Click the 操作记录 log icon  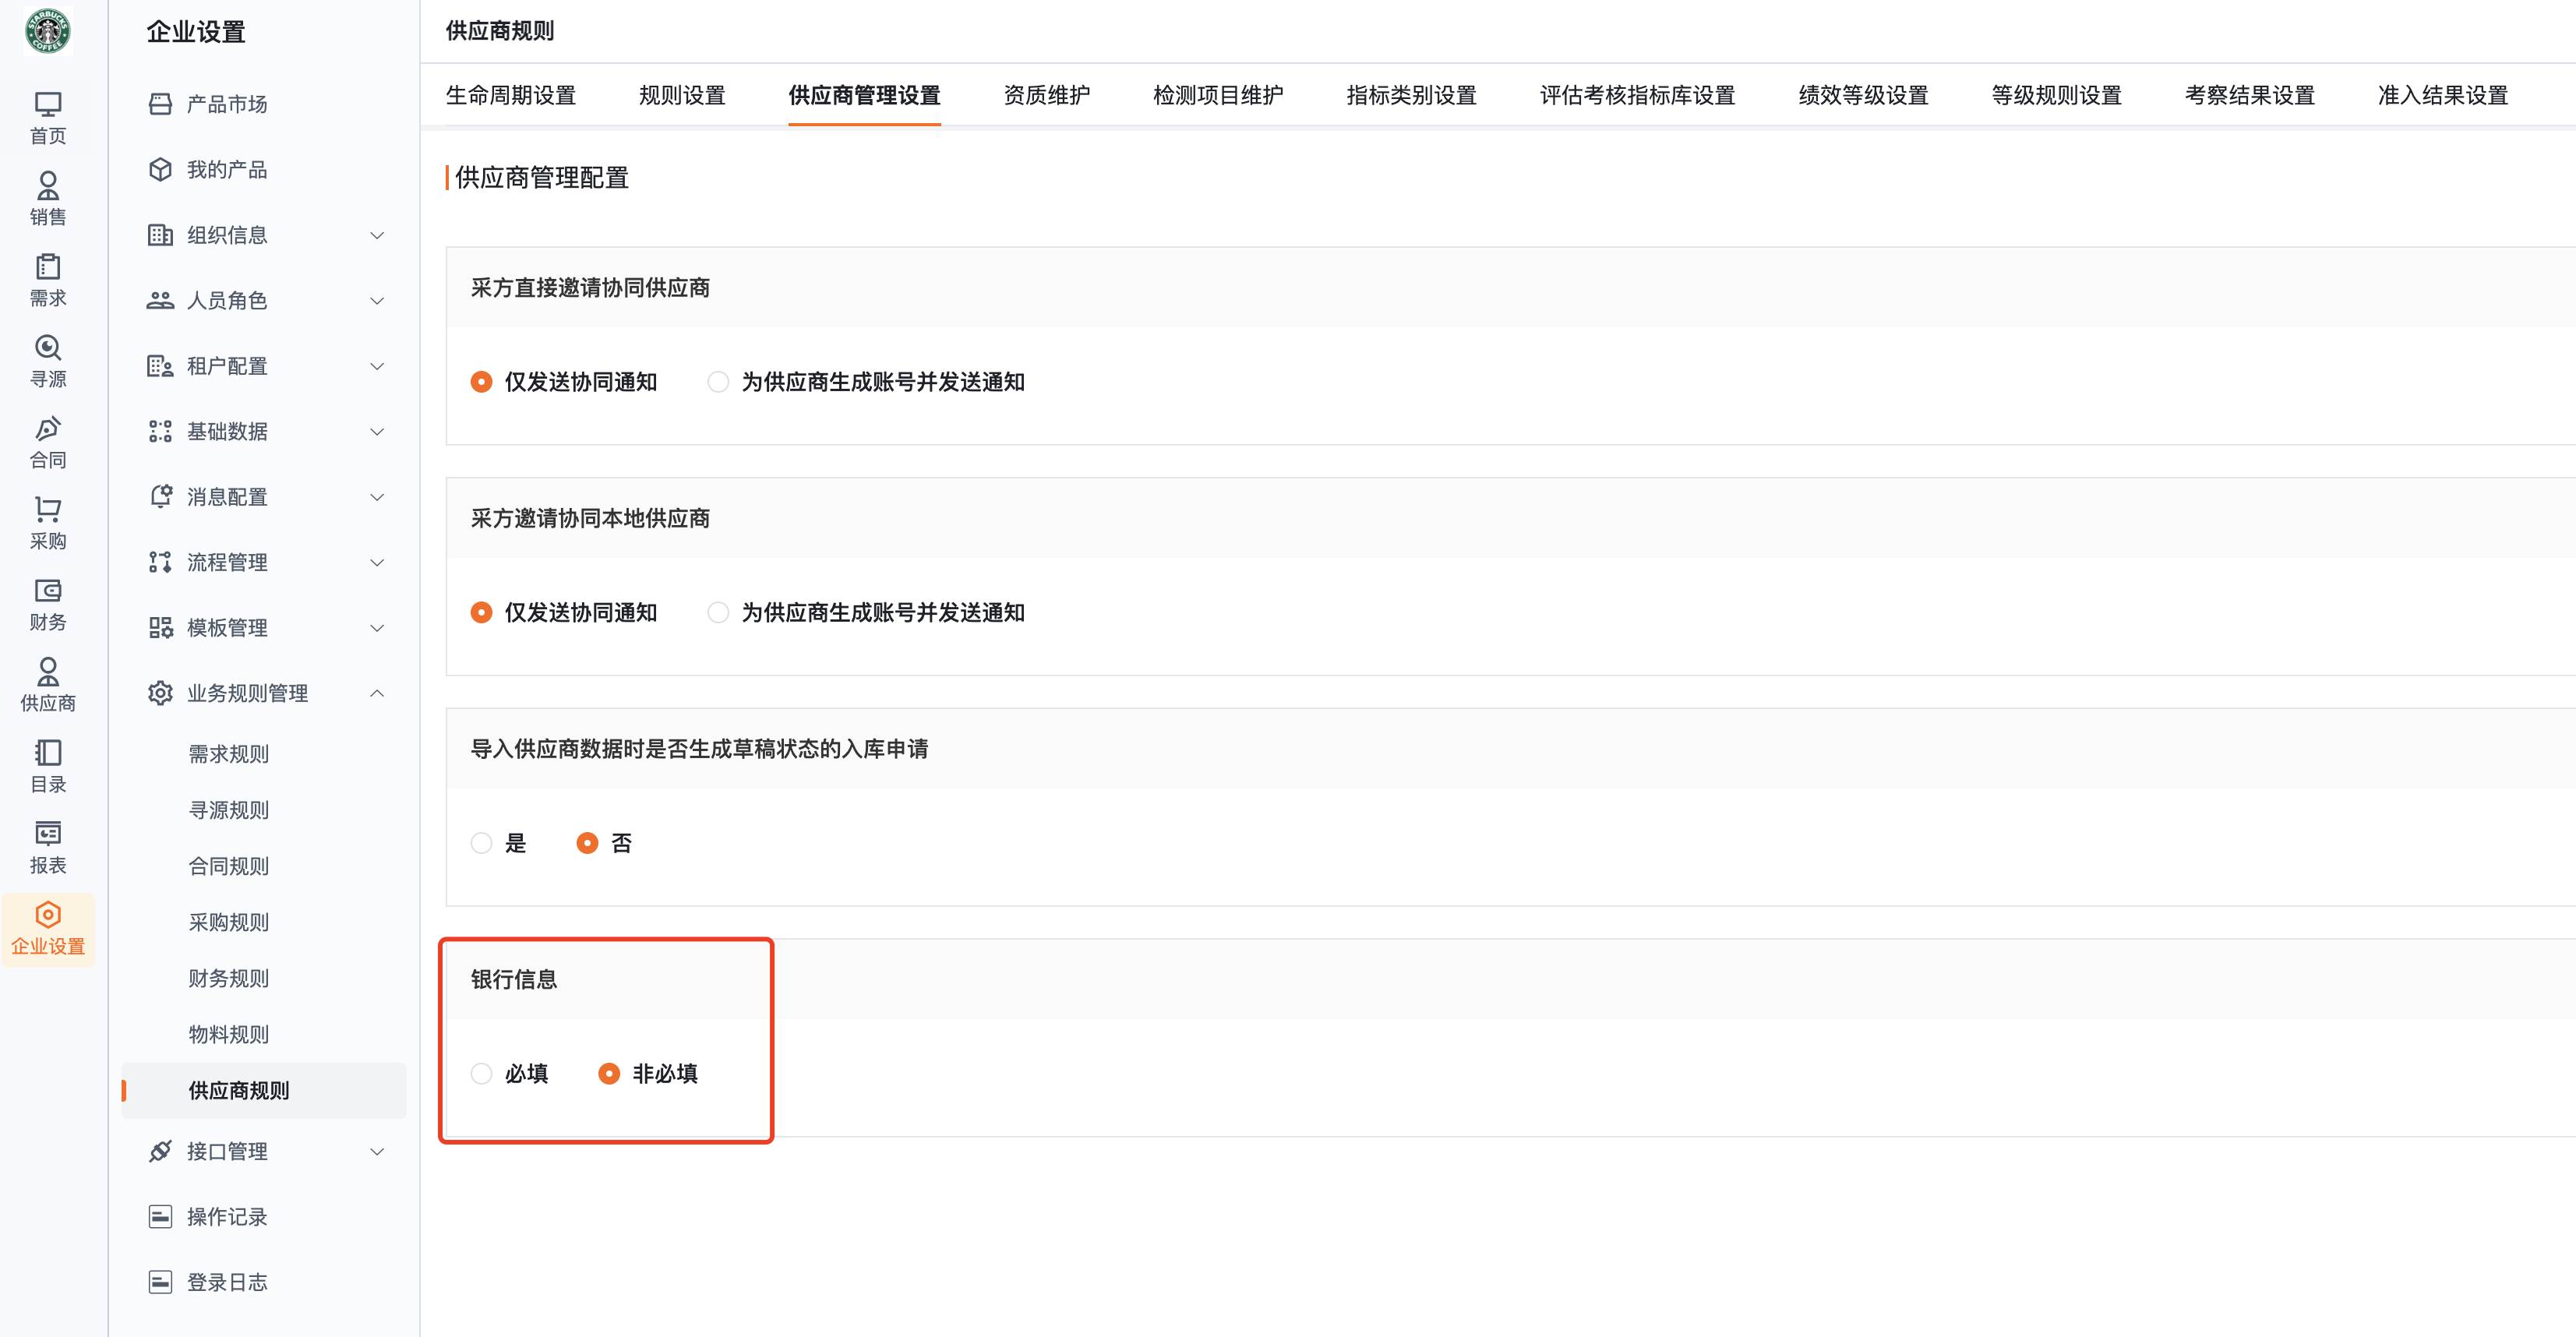pyautogui.click(x=160, y=1216)
